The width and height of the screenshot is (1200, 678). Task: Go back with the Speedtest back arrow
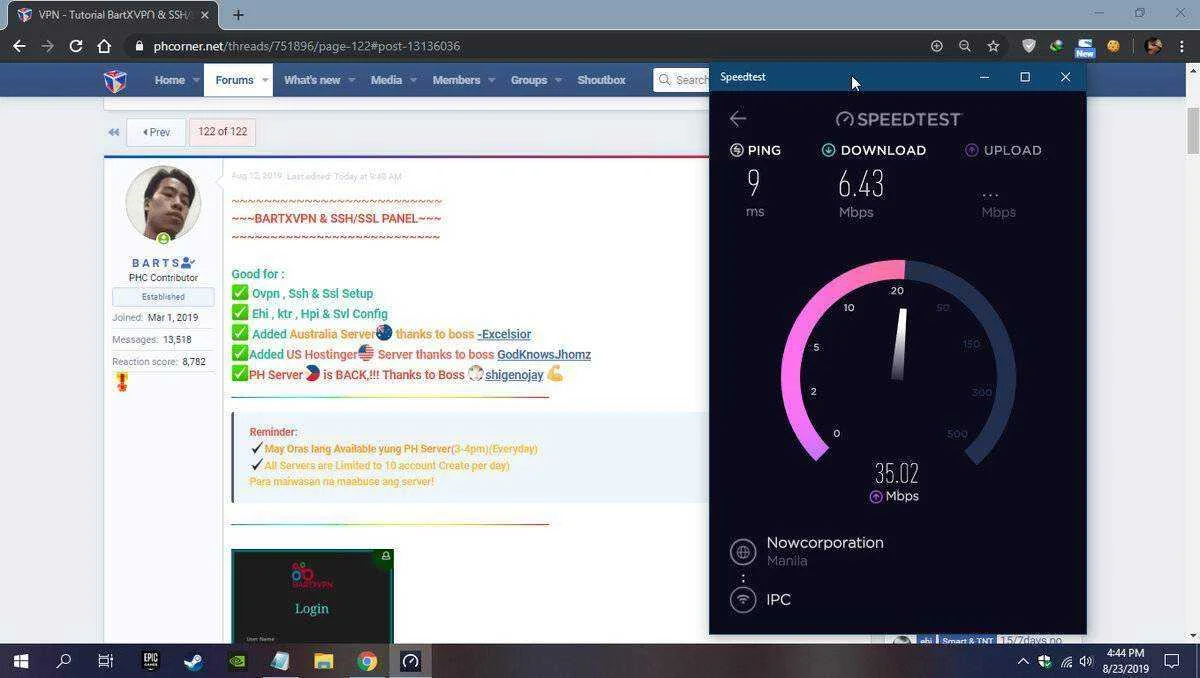738,118
